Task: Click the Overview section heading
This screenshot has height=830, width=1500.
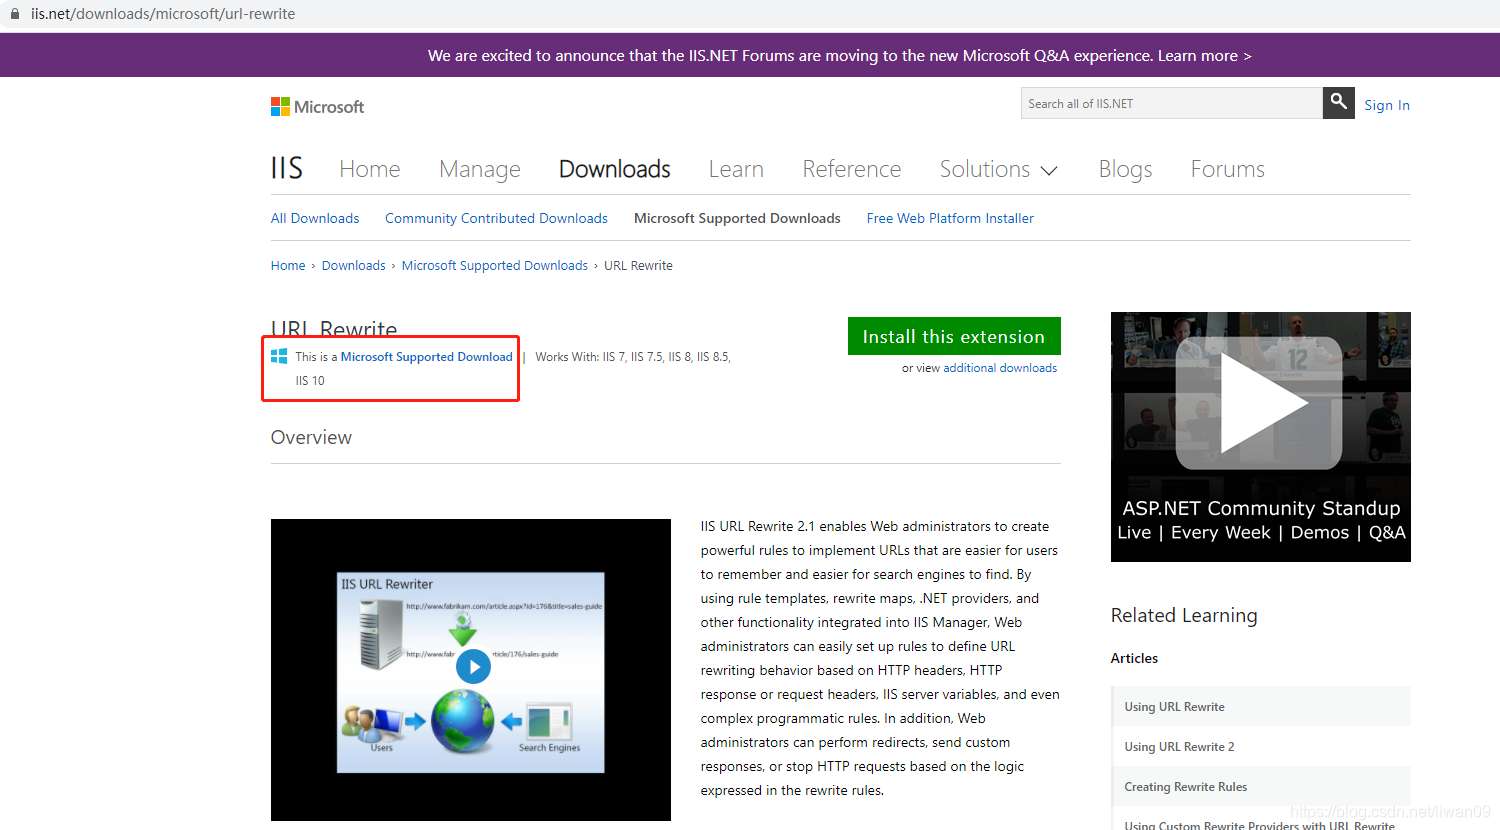Action: (x=311, y=437)
